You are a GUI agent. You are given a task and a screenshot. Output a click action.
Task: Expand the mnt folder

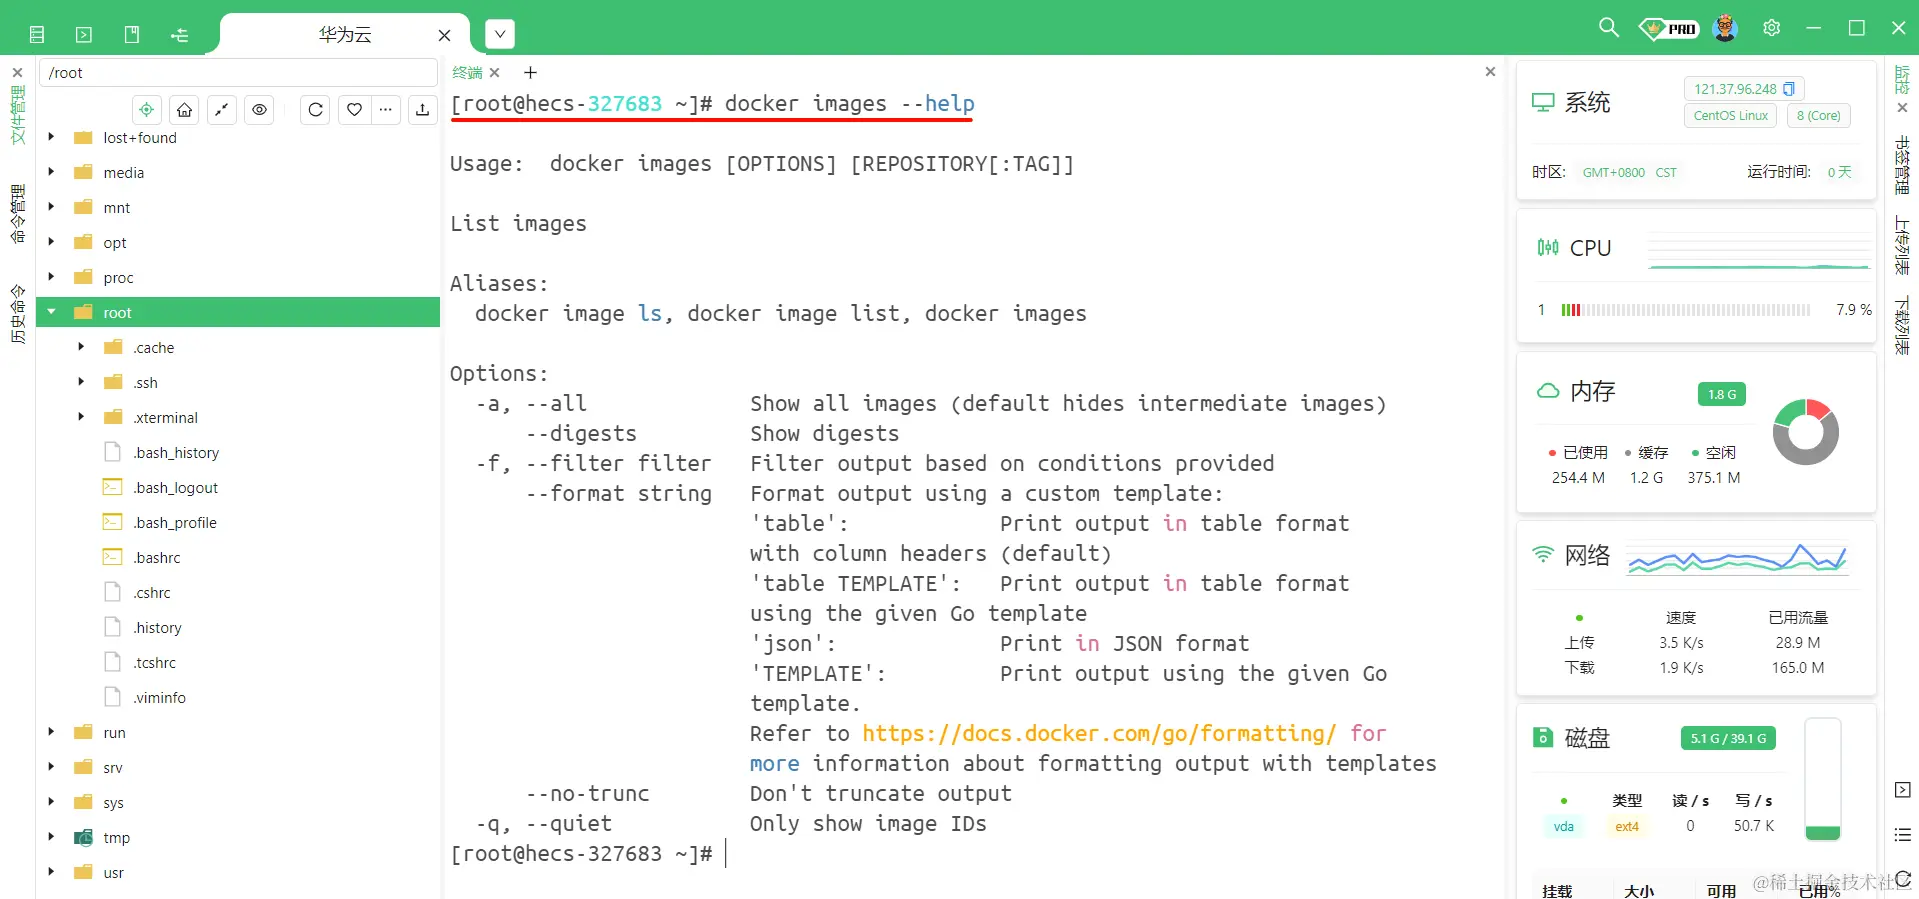[51, 208]
